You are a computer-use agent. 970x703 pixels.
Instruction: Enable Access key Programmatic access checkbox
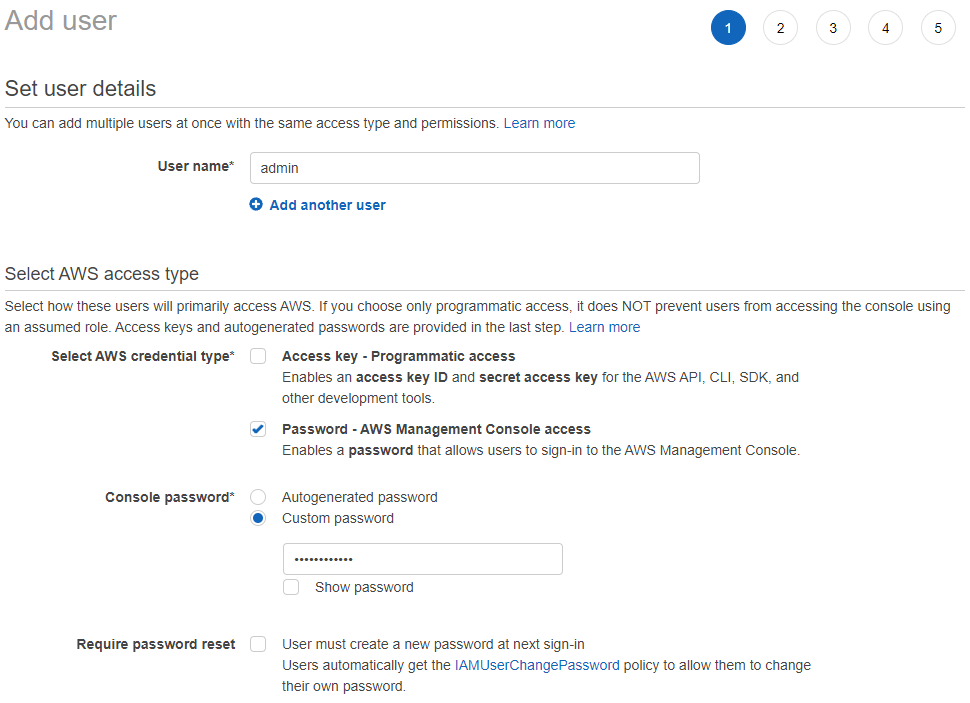click(258, 356)
